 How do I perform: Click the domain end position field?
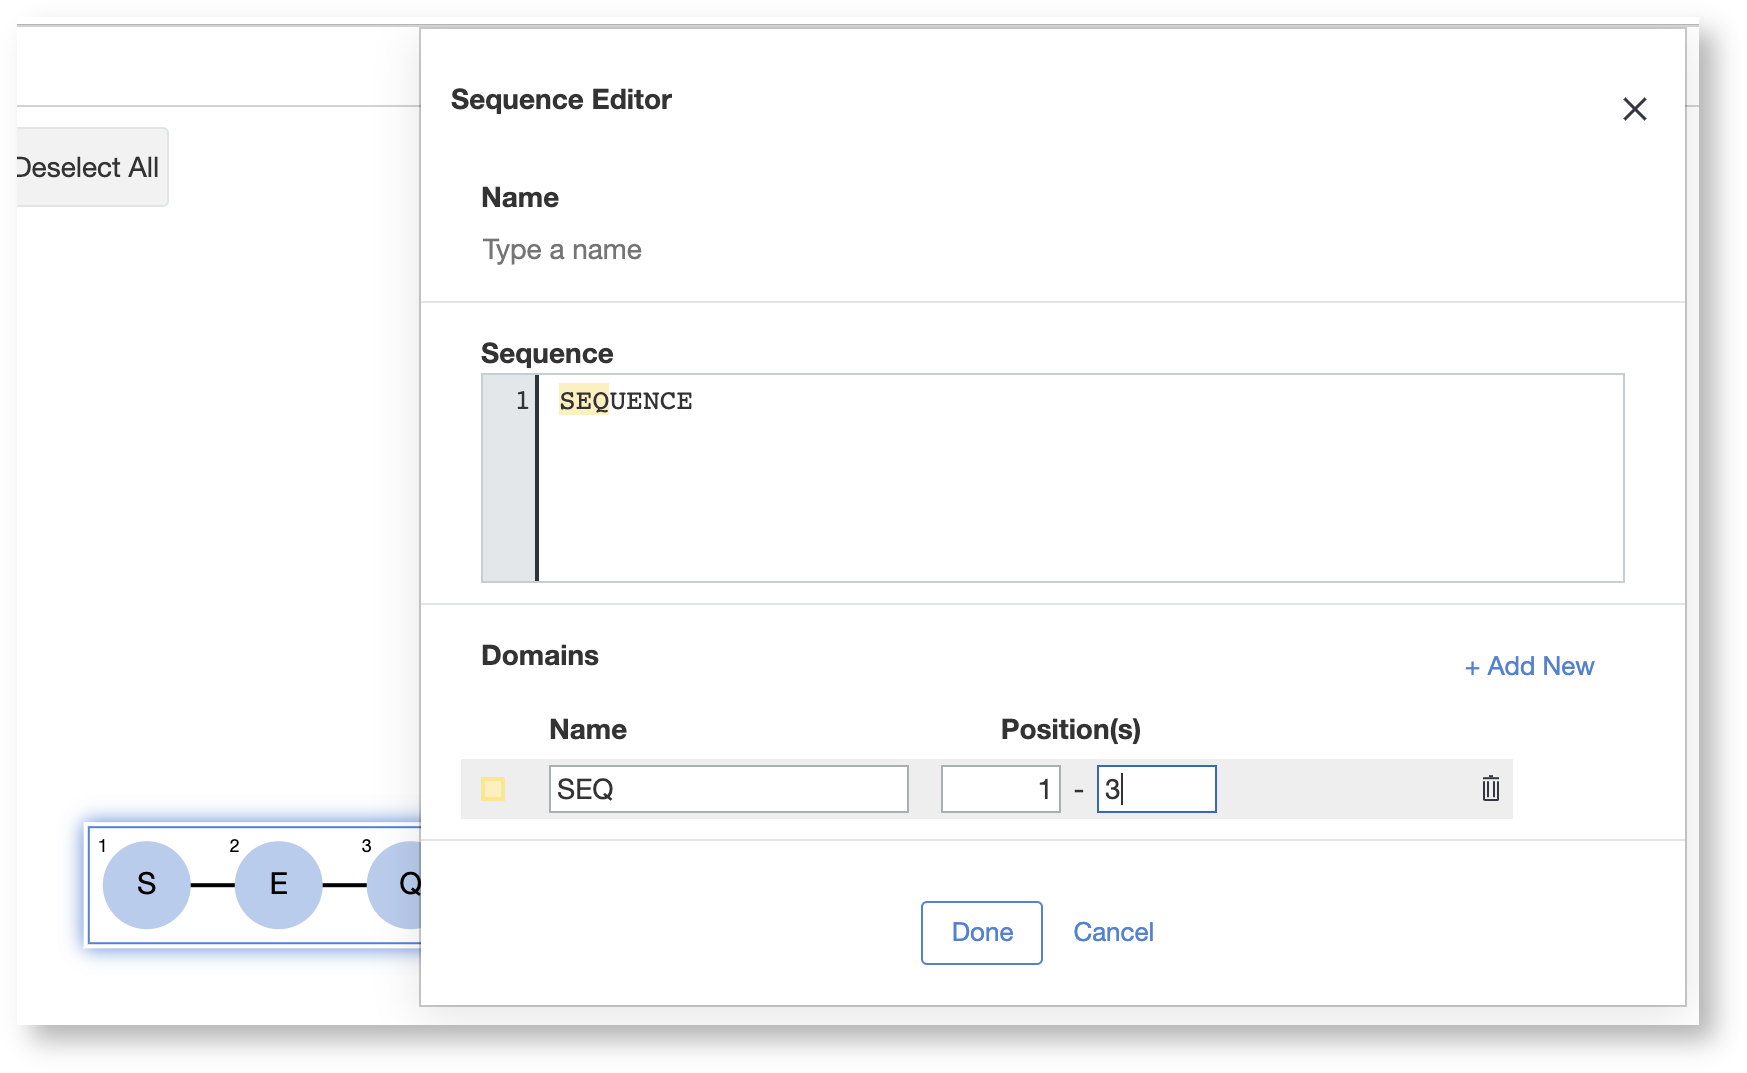(1156, 789)
